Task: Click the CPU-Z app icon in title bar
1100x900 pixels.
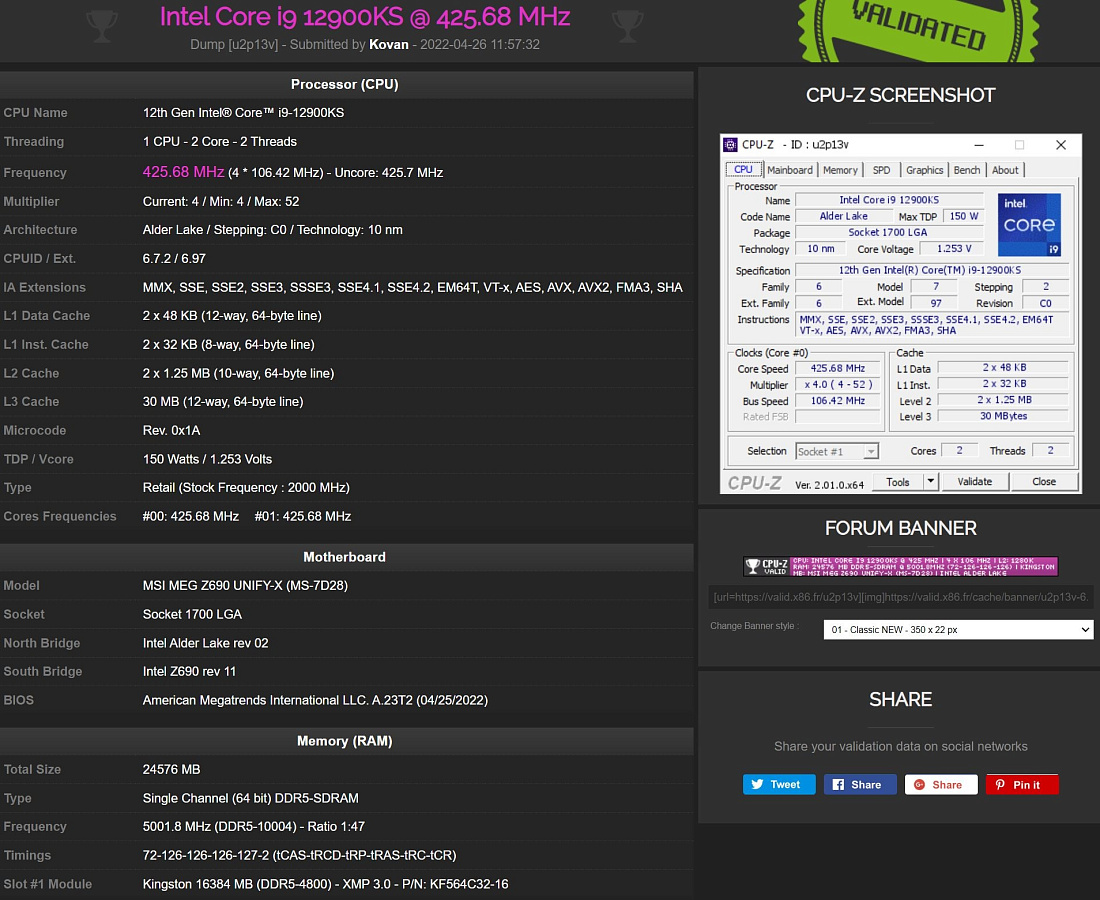Action: pos(730,145)
